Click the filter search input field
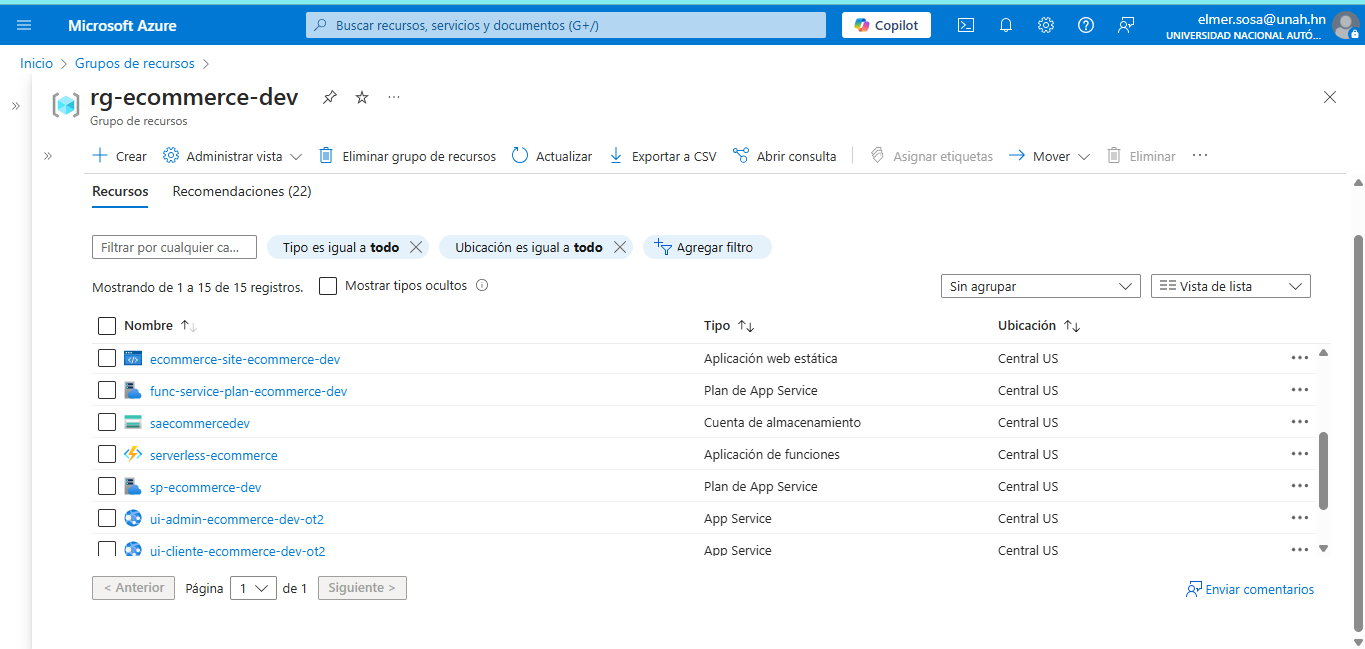This screenshot has width=1365, height=649. coord(174,246)
